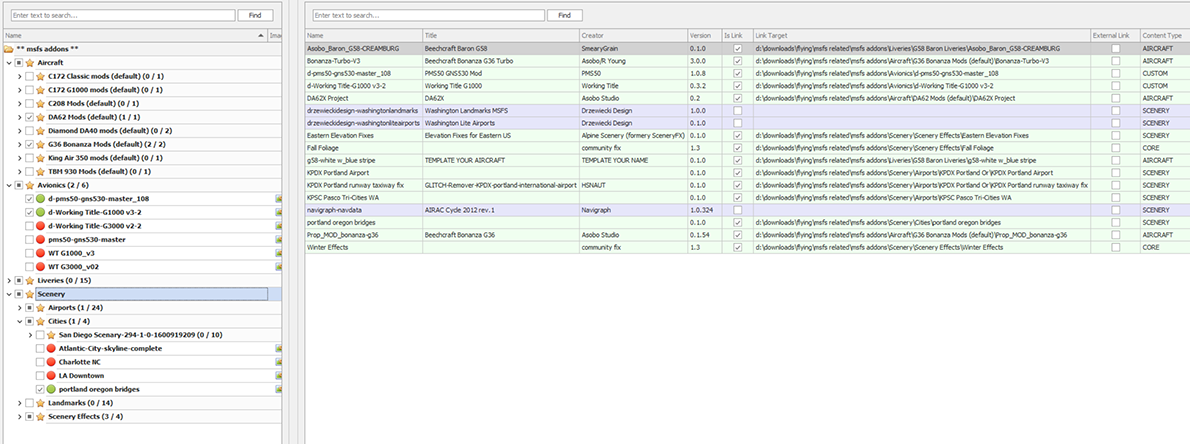Click the red status dot of pms50-gns530-master
Image resolution: width=1190 pixels, height=444 pixels.
(x=40, y=239)
